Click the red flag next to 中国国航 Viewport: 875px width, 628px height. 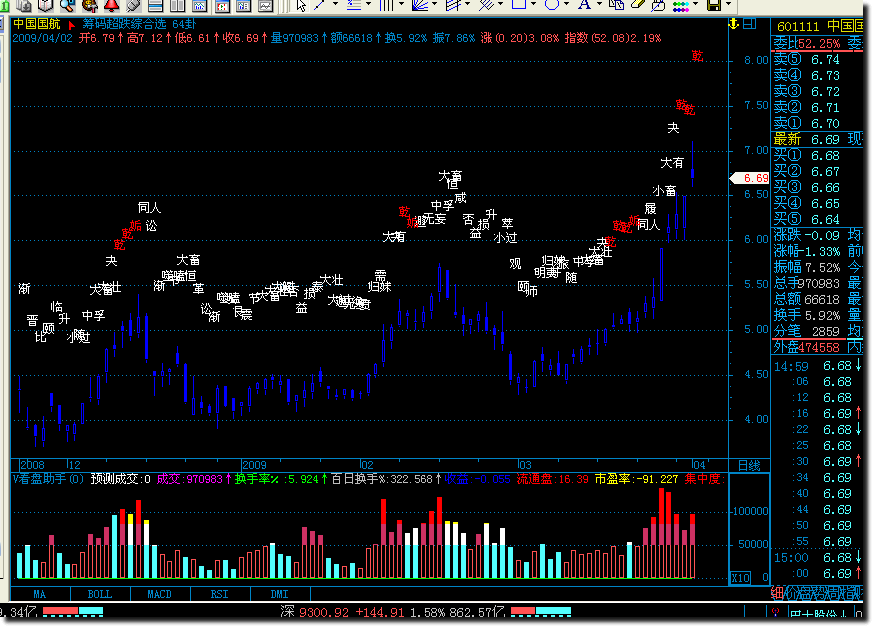pos(71,25)
